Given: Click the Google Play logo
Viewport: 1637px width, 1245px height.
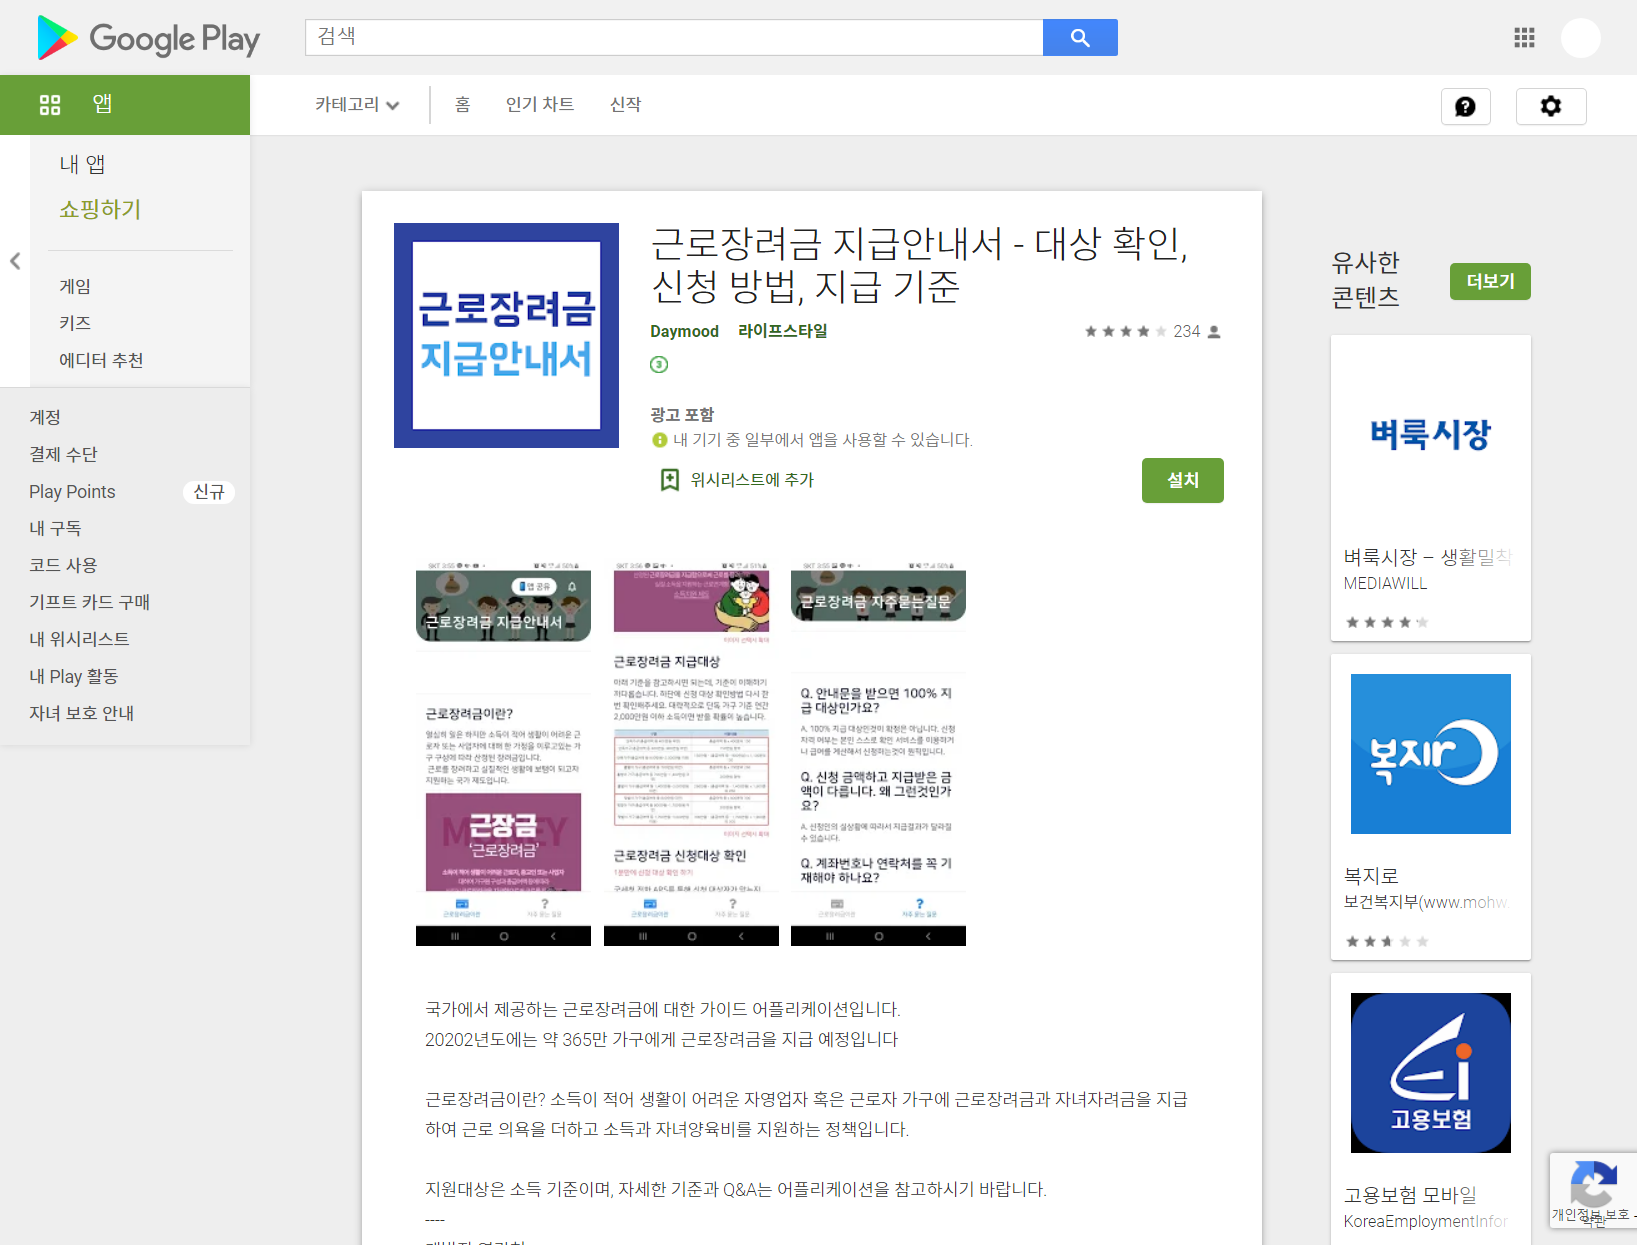Looking at the screenshot, I should [x=148, y=38].
